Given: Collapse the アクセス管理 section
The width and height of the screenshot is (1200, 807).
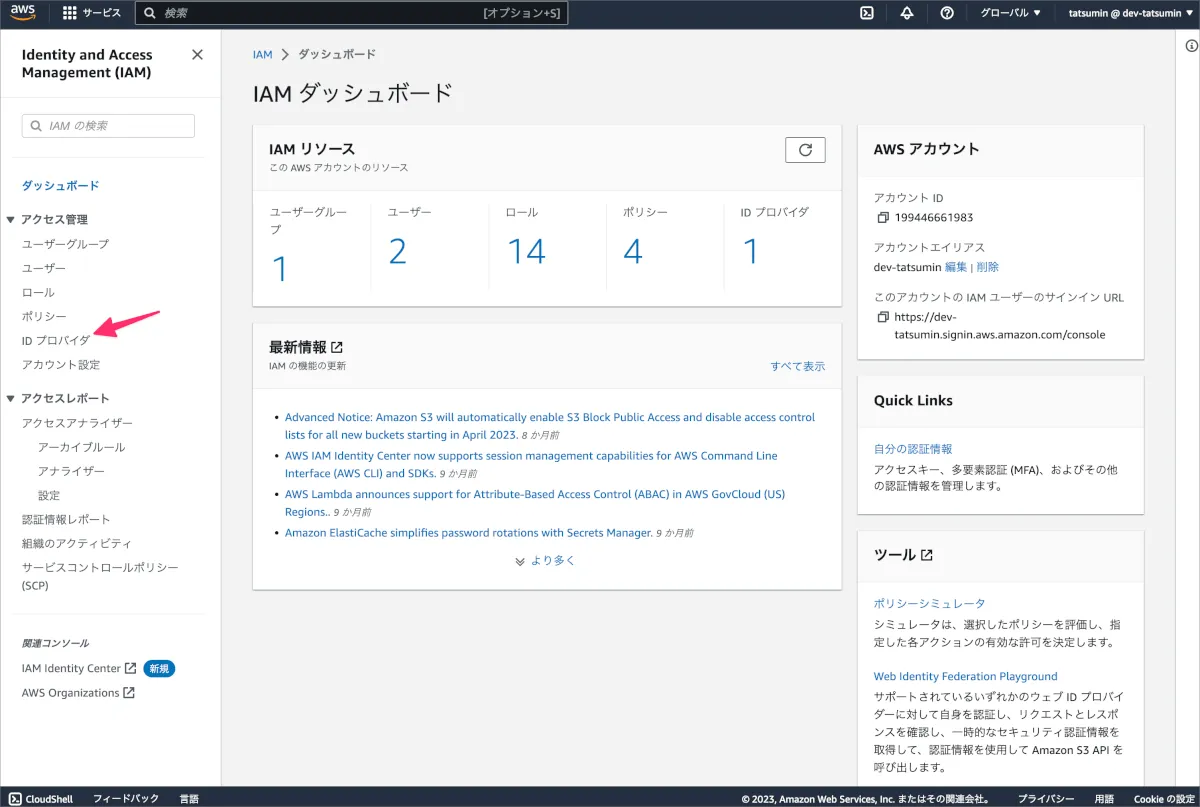Looking at the screenshot, I should pos(11,220).
